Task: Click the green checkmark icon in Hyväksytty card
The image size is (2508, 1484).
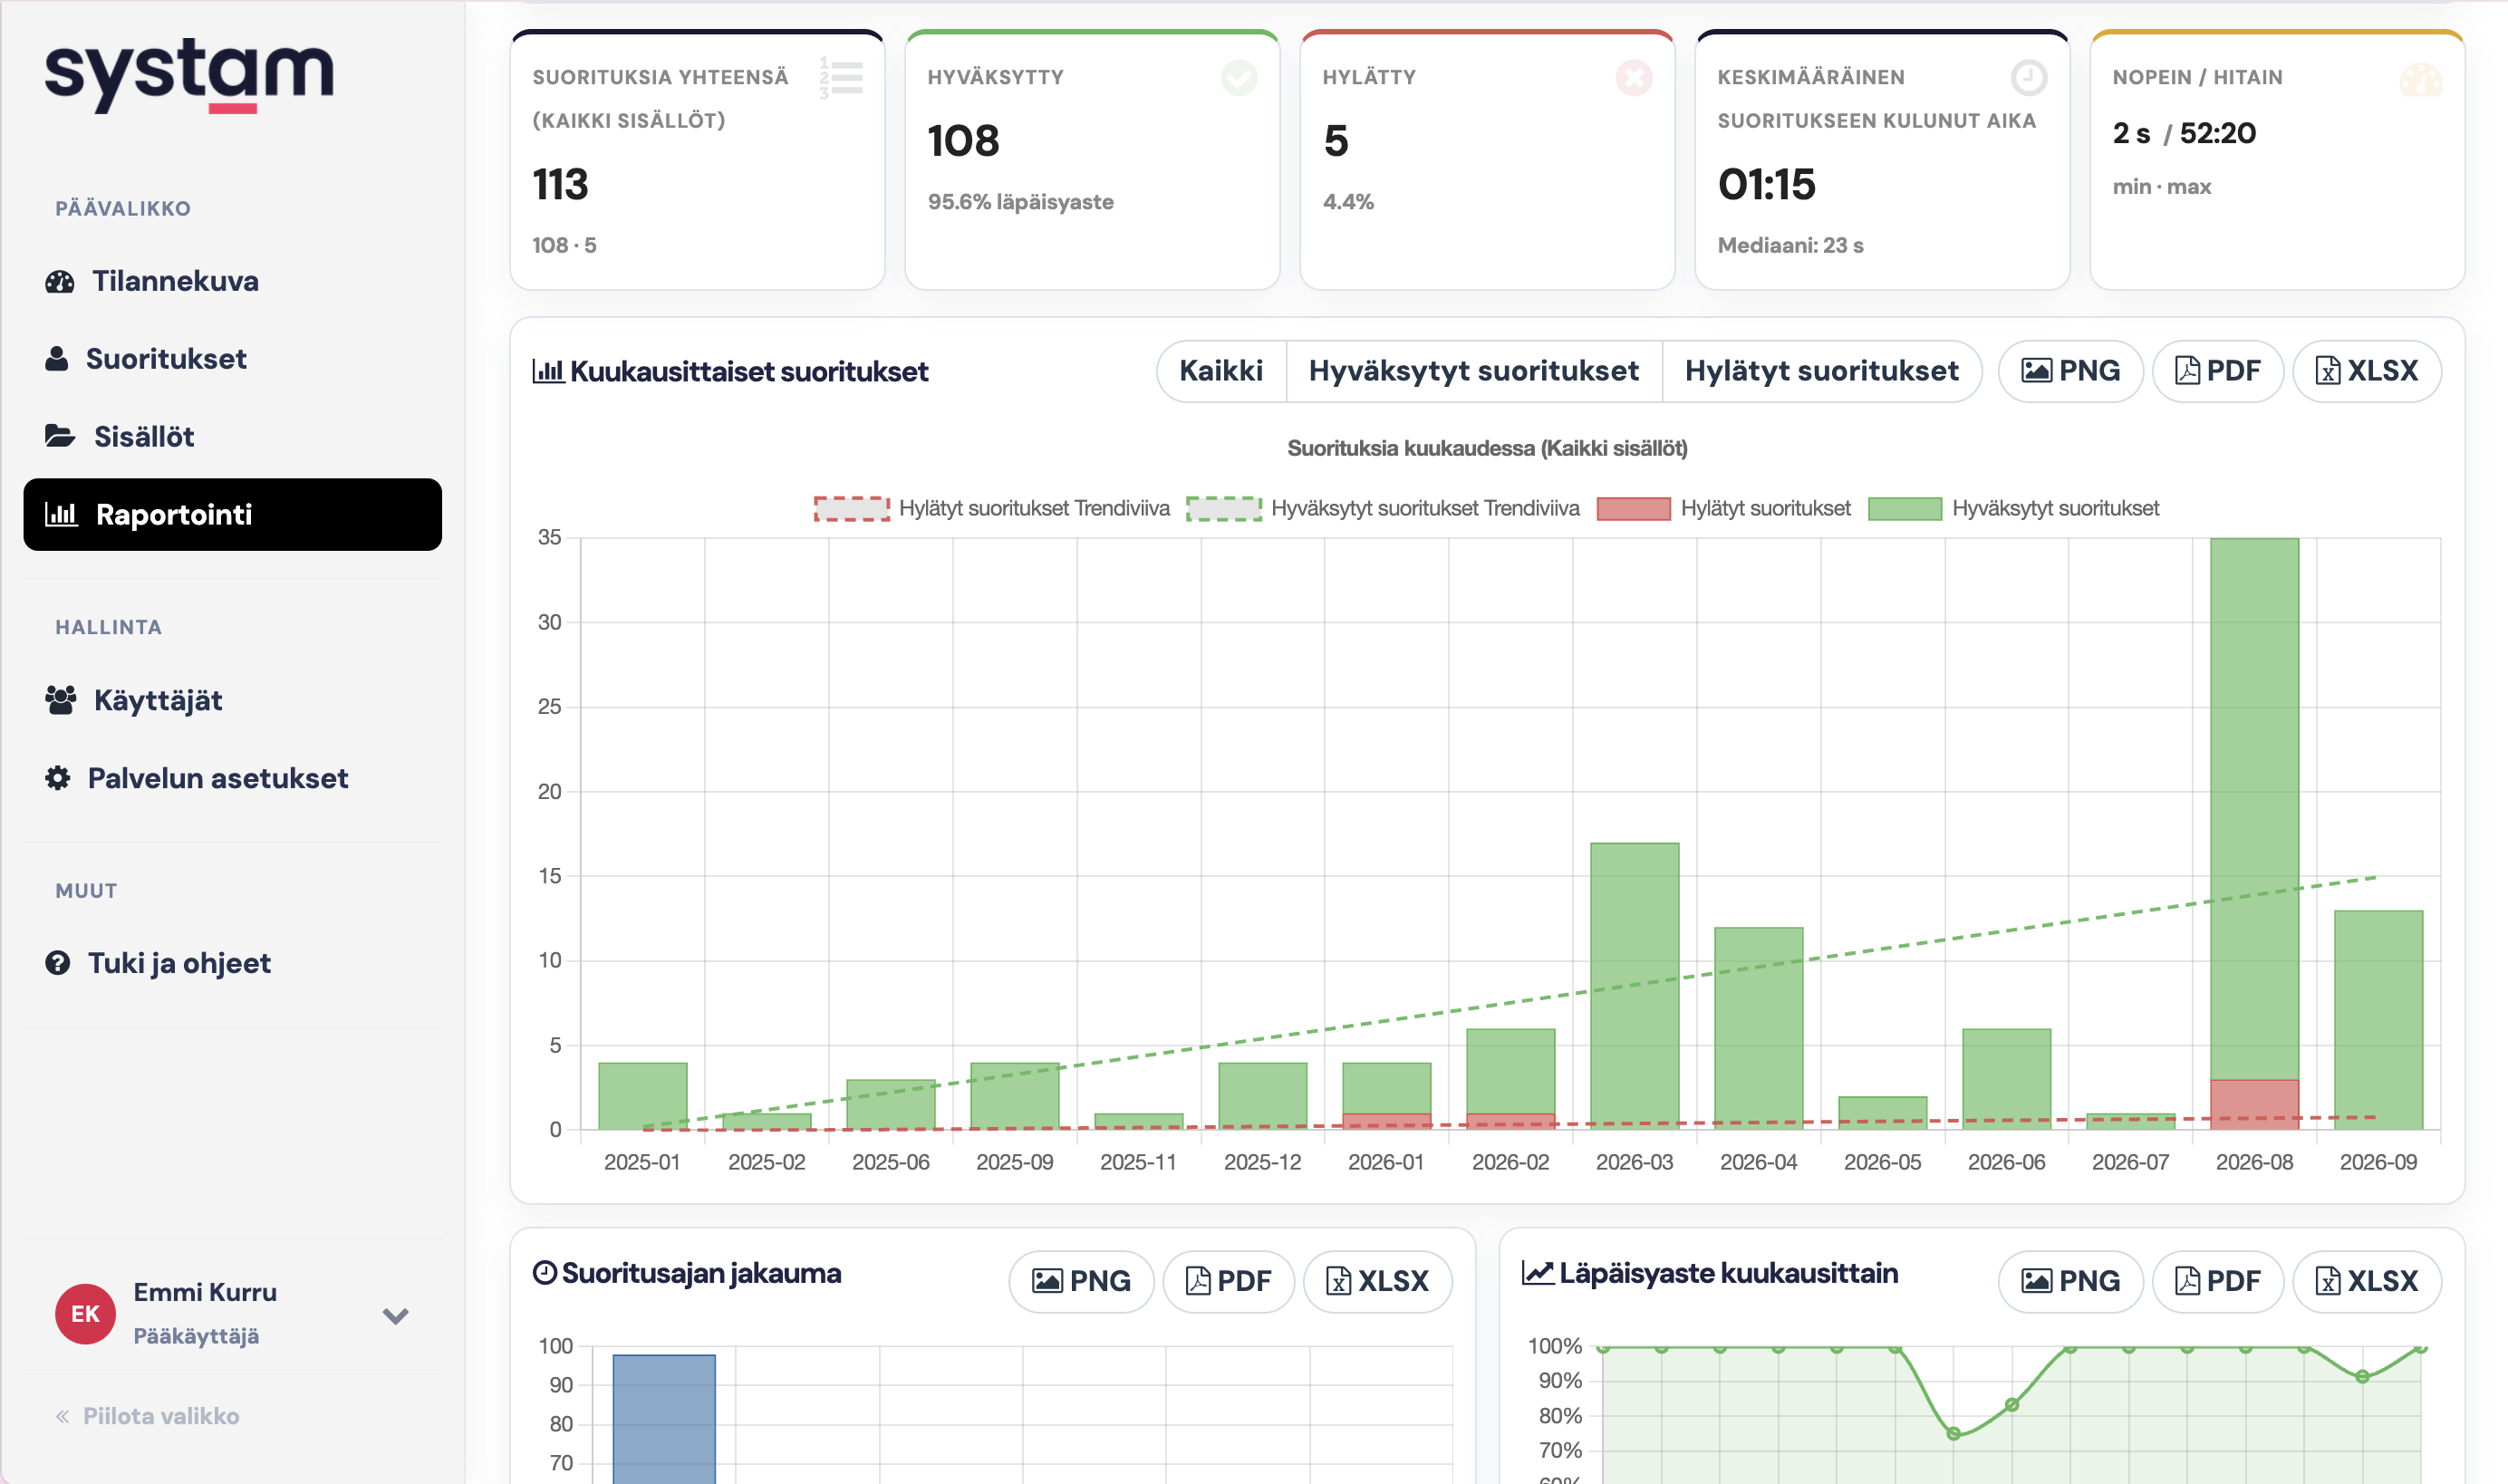Action: 1239,77
